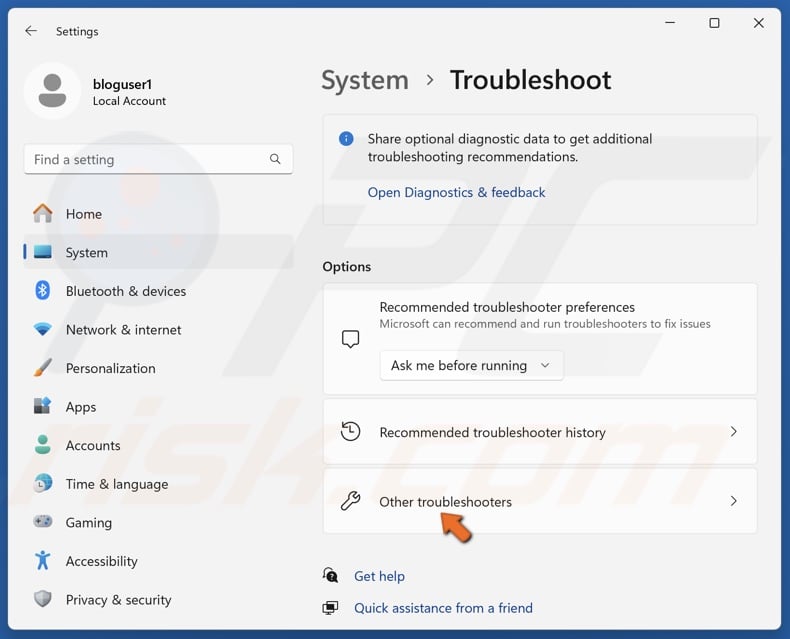Go to Accessibility settings
The width and height of the screenshot is (790, 639).
point(158,560)
